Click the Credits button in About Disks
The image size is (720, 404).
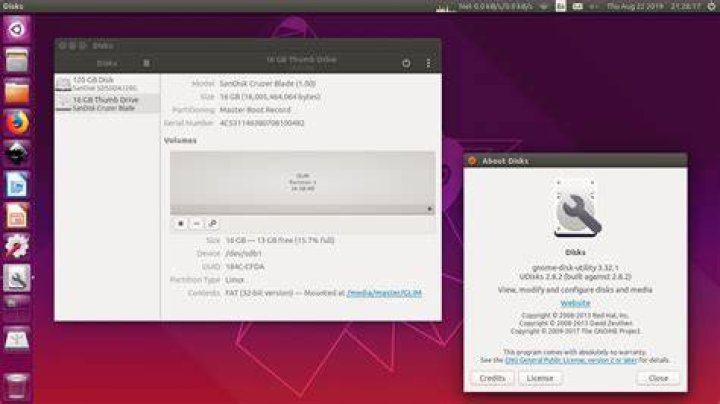point(492,378)
